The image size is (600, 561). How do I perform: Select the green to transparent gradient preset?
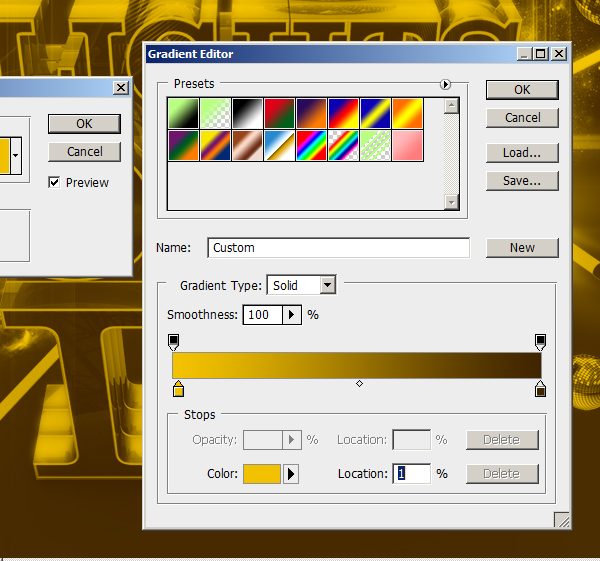coord(216,113)
